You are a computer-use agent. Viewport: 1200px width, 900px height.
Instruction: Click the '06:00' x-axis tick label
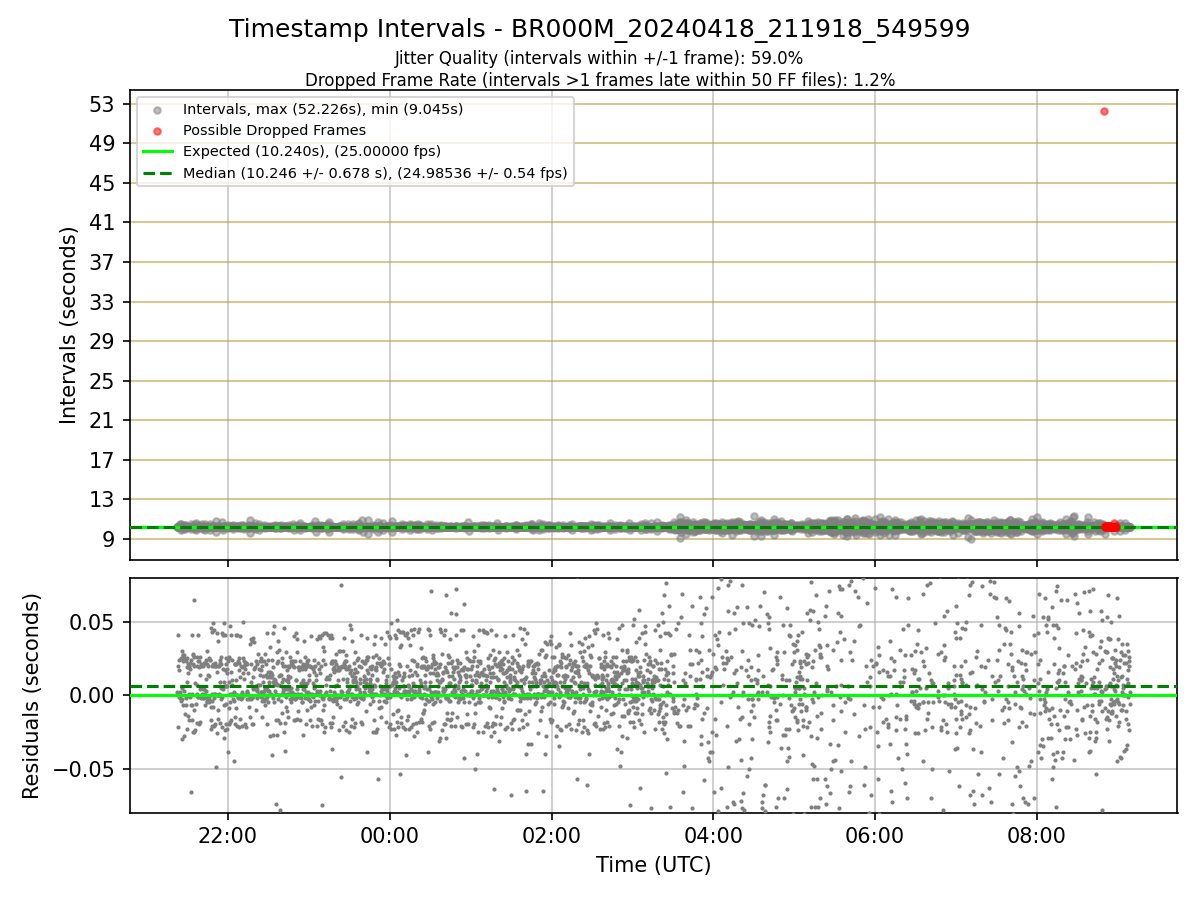(x=875, y=834)
